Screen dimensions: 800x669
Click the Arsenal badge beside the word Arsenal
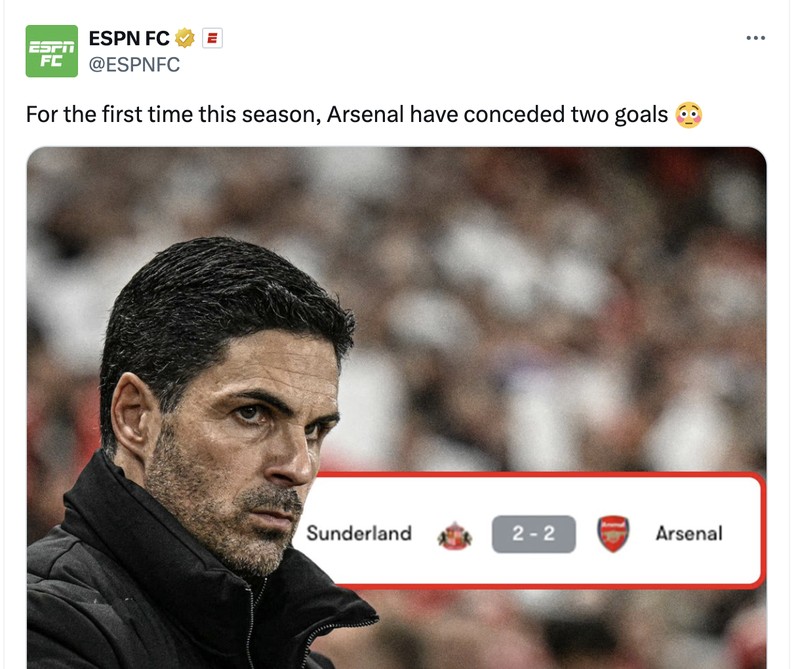613,534
